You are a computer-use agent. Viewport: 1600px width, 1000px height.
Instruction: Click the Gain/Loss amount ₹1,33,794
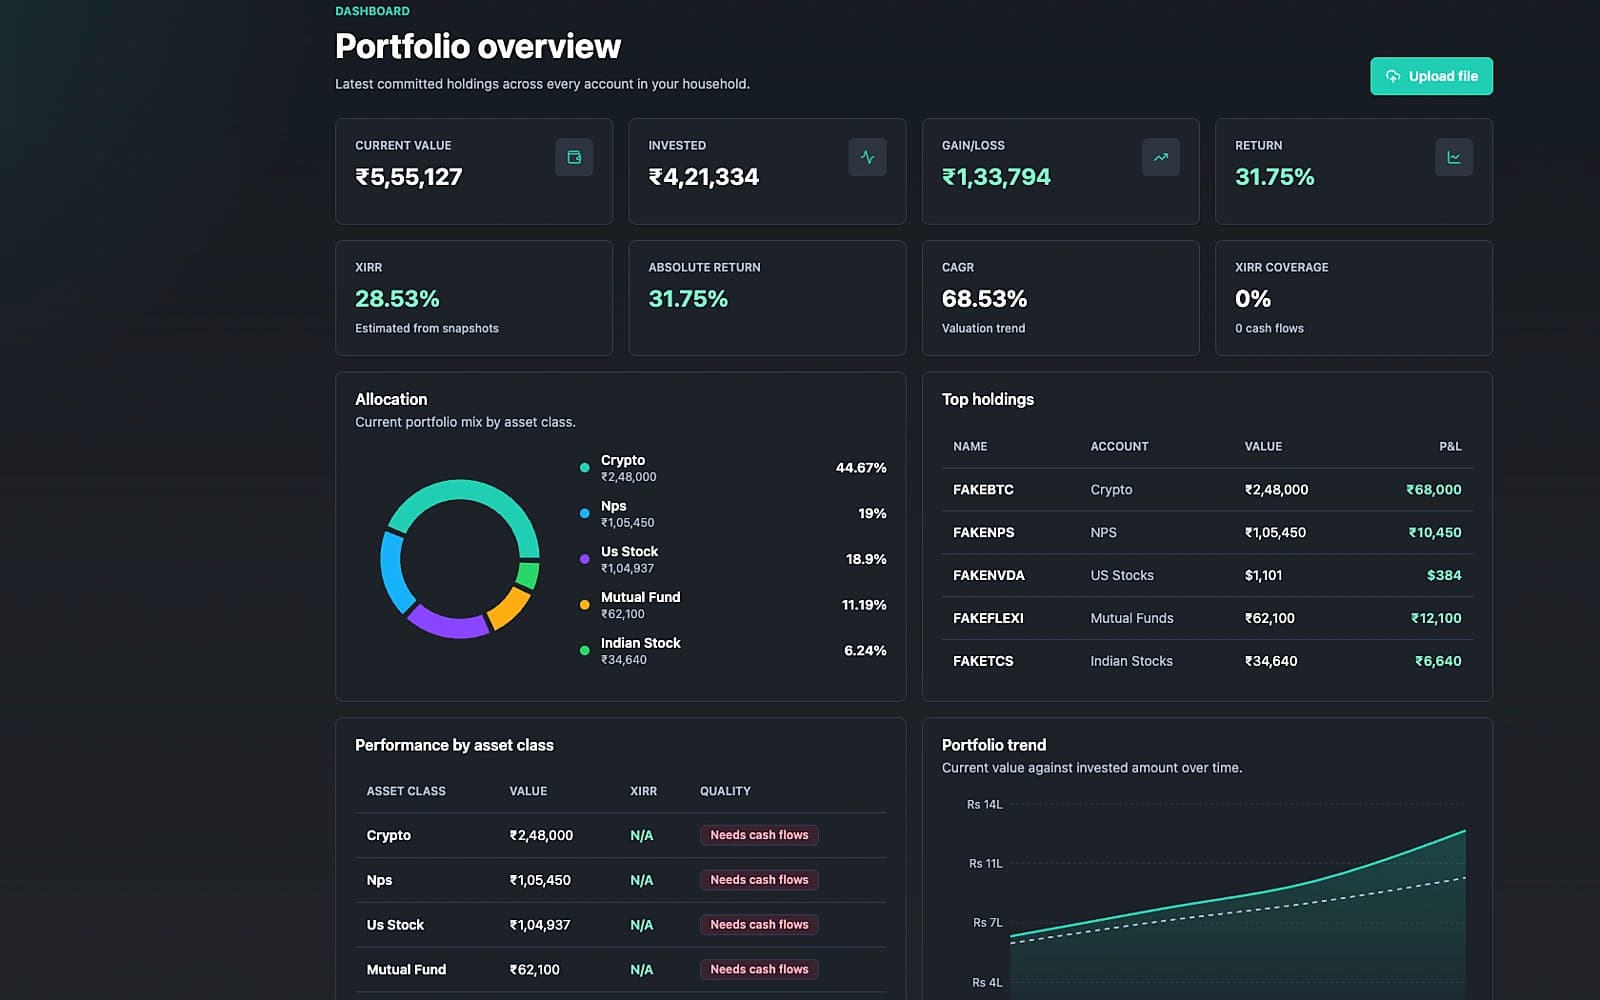[x=996, y=177]
